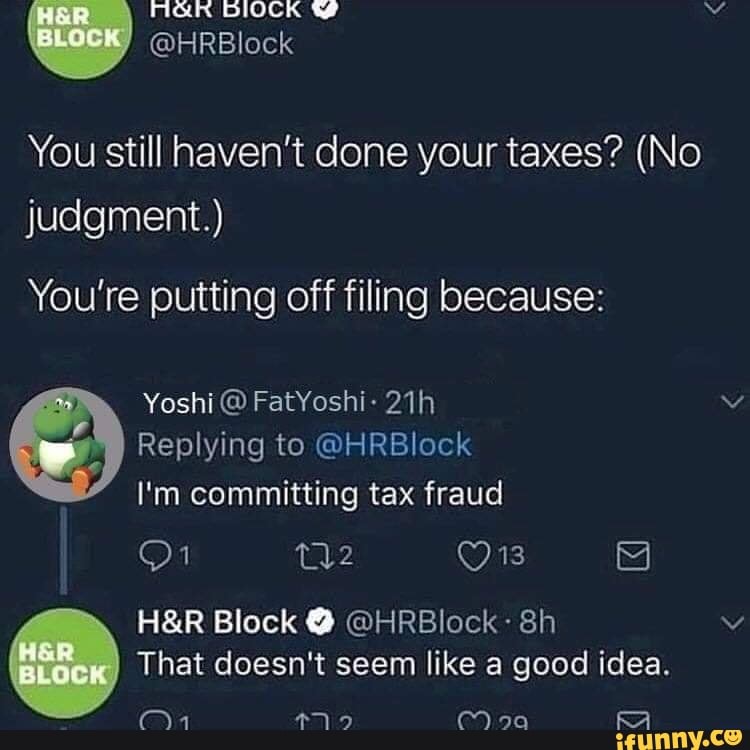This screenshot has width=750, height=750.
Task: Share Yoshi's tweet via direct message
Action: (633, 556)
